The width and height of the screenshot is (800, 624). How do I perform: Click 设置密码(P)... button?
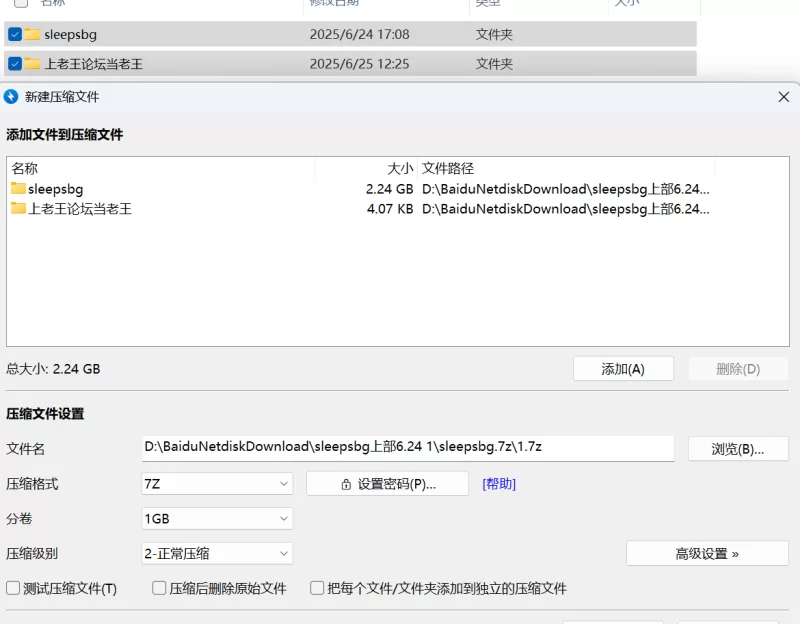(387, 484)
